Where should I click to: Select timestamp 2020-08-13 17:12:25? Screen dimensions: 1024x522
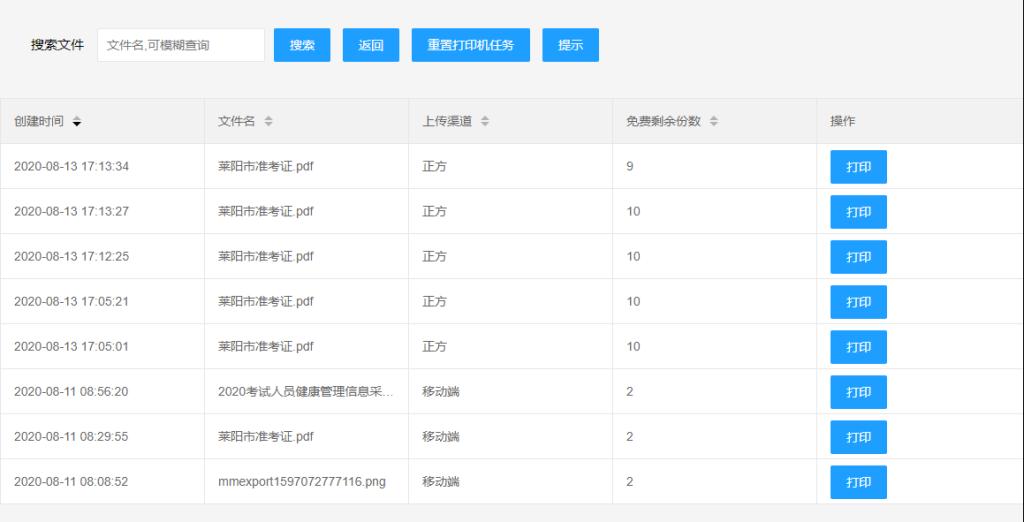tap(71, 257)
